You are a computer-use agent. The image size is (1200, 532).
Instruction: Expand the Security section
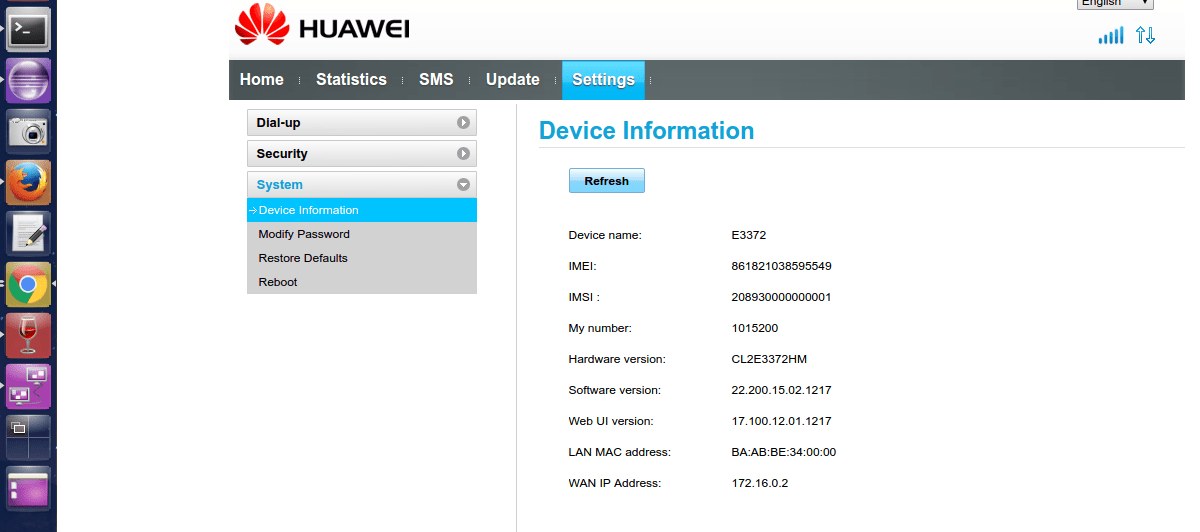click(362, 153)
